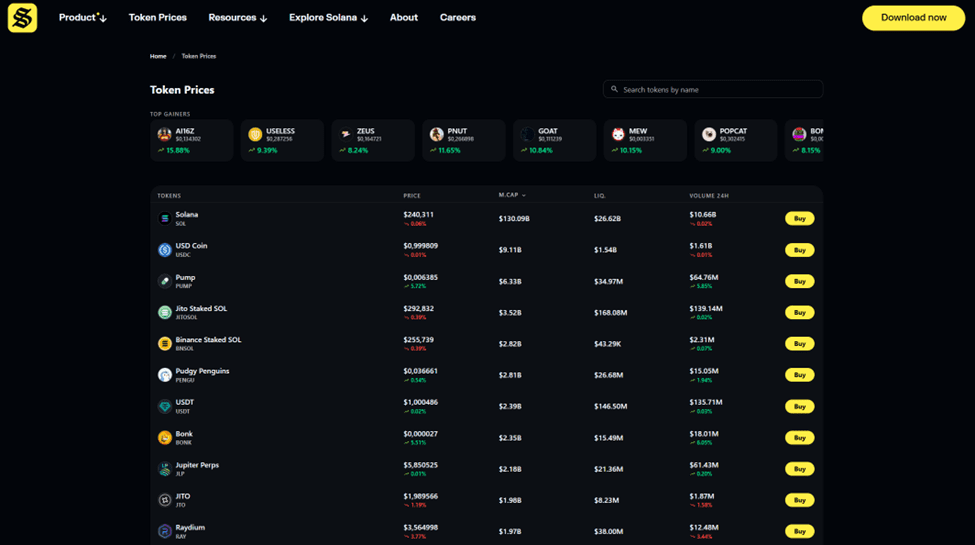Image resolution: width=975 pixels, height=545 pixels.
Task: Click the JITO row Buy button
Action: 800,500
